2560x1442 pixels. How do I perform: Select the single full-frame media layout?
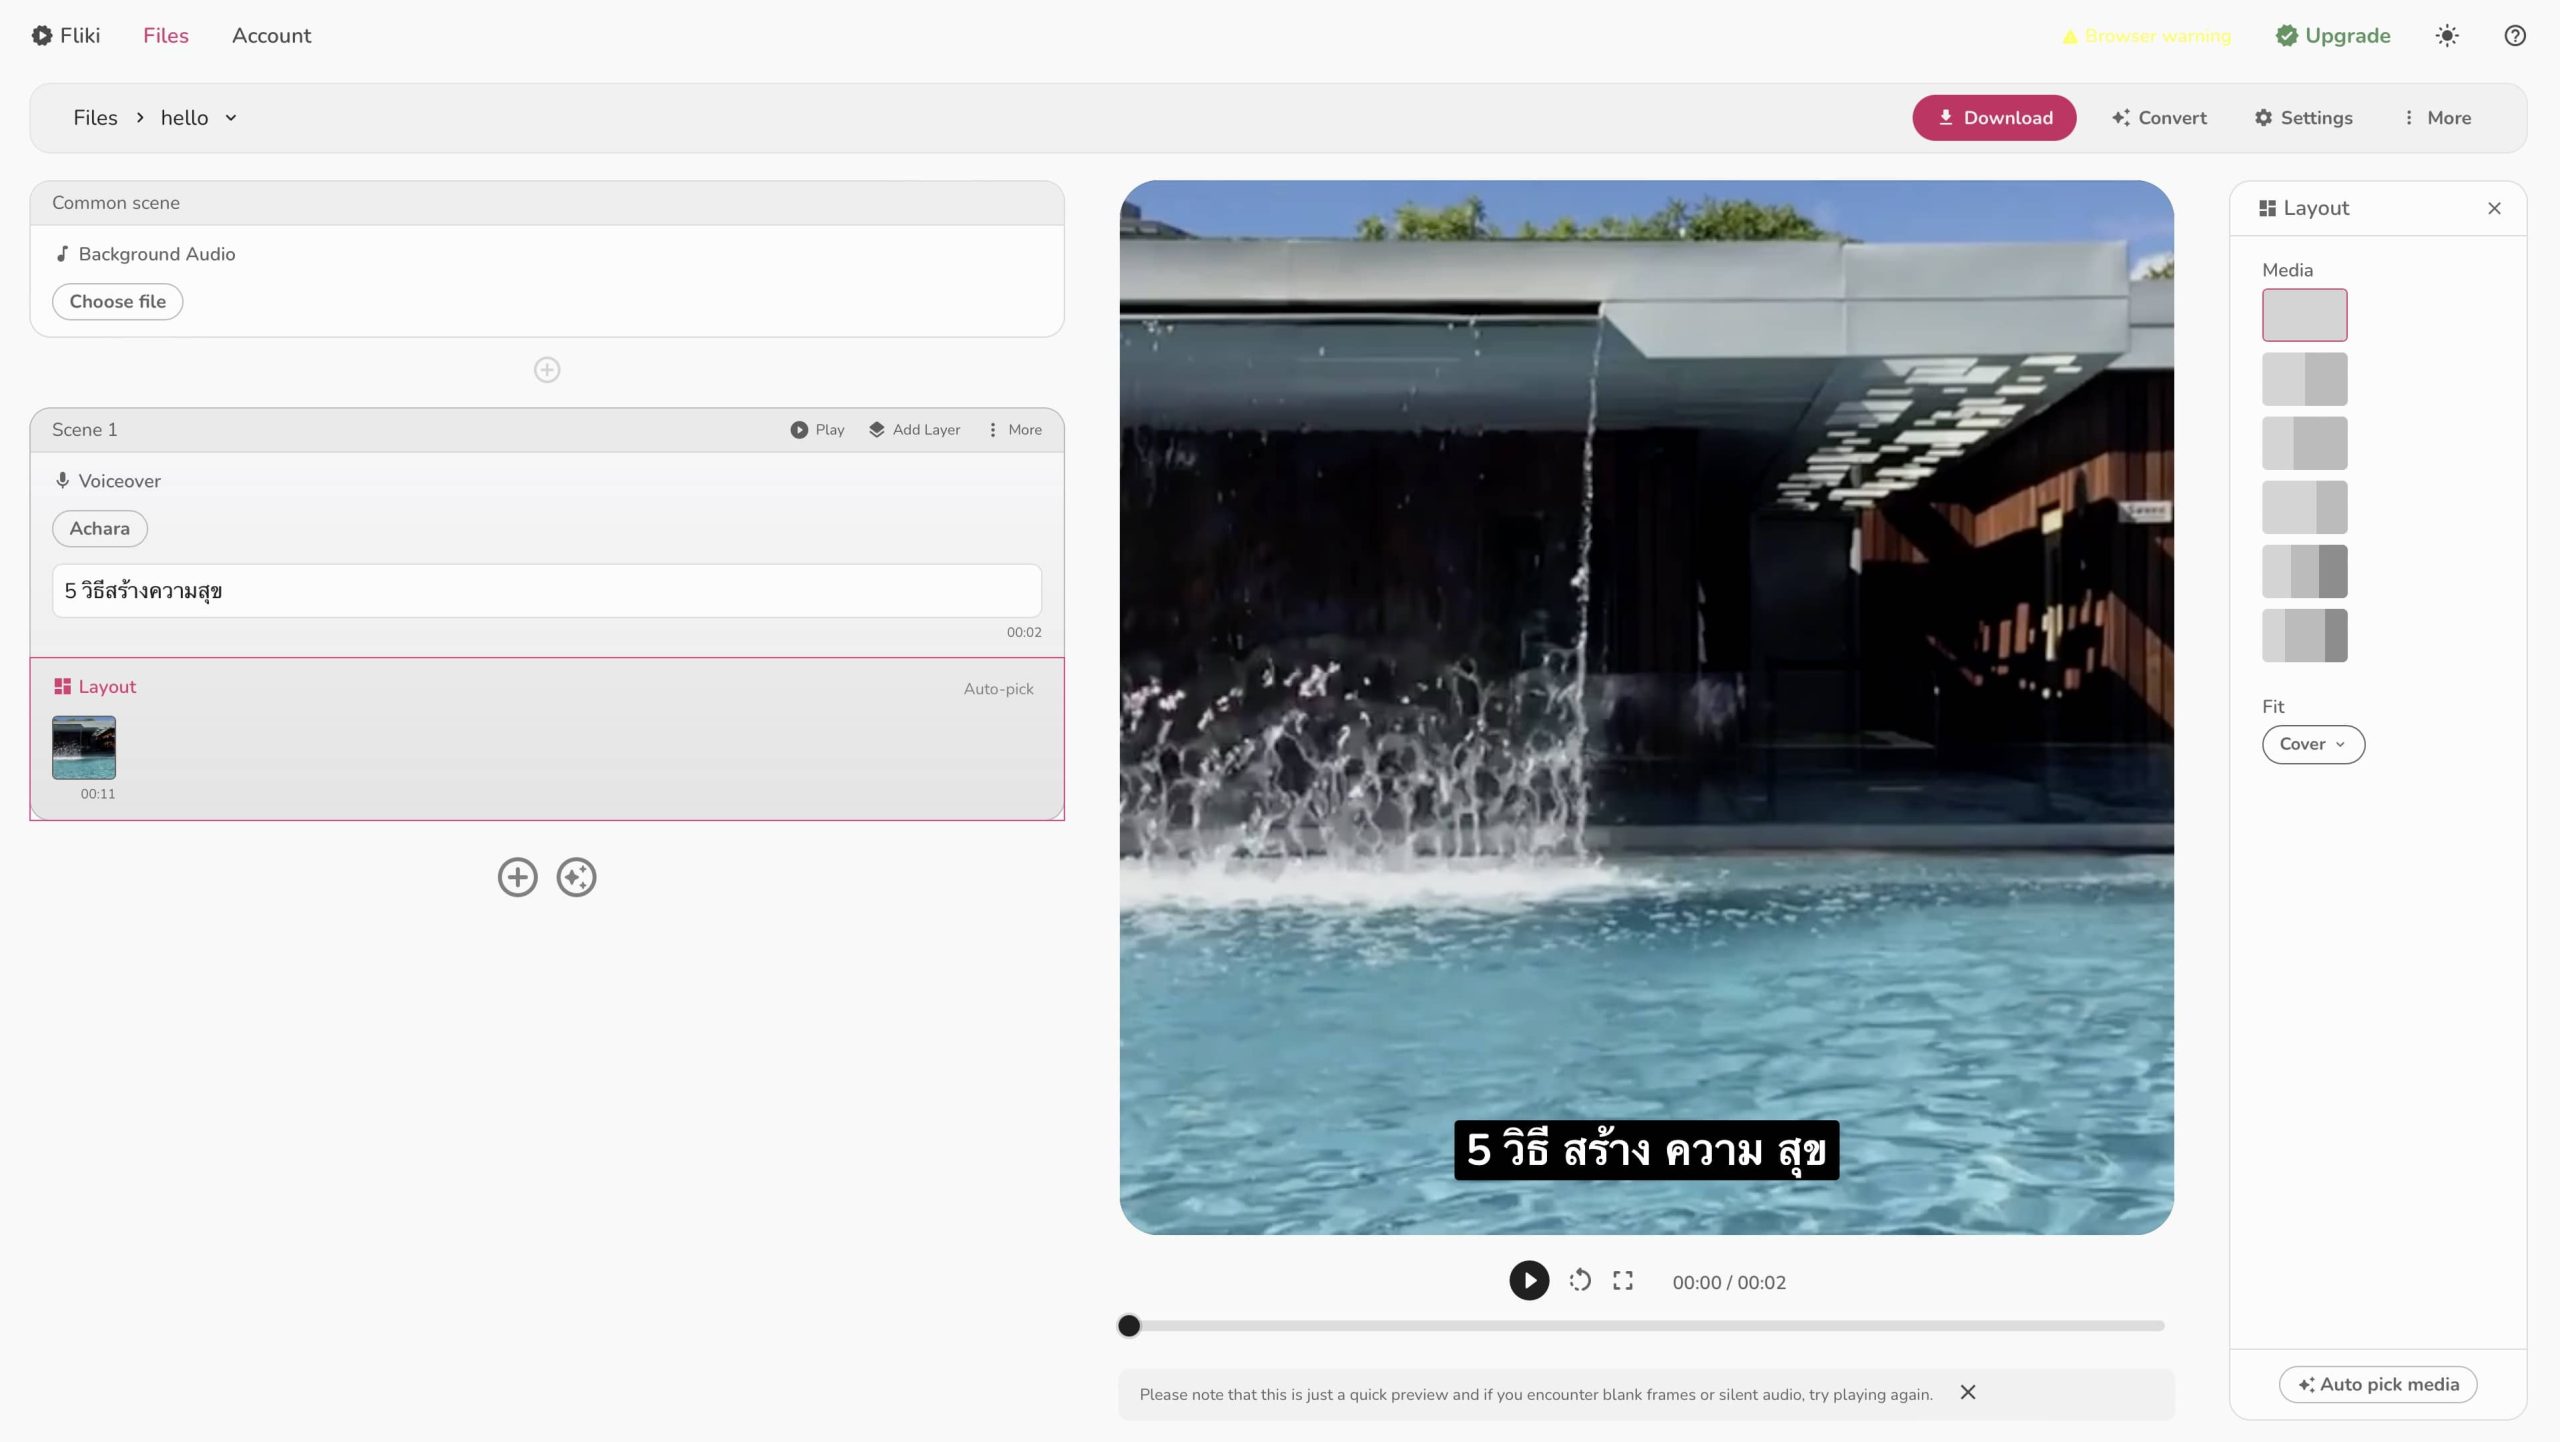tap(2304, 315)
